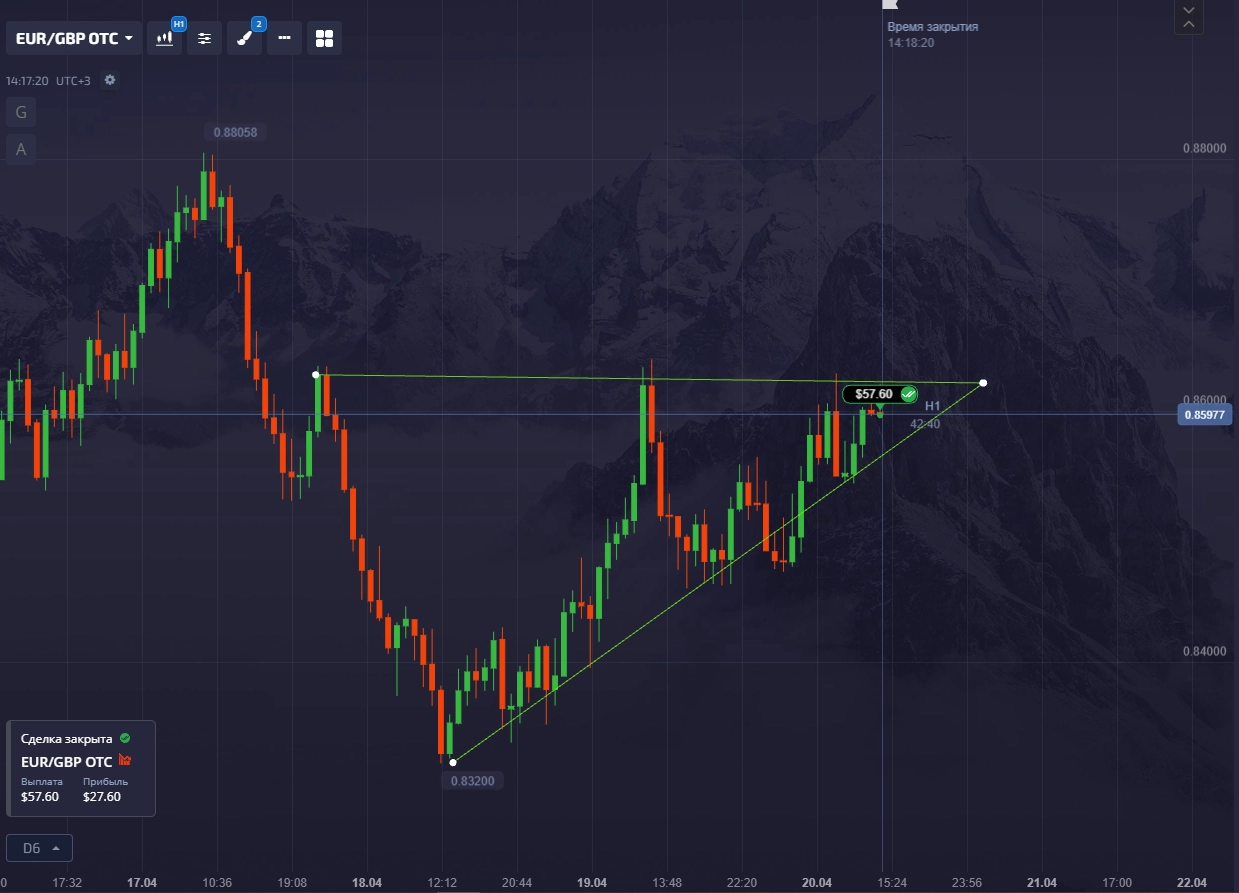Open chart indicator settings sliders
This screenshot has height=893, width=1239.
[x=205, y=38]
